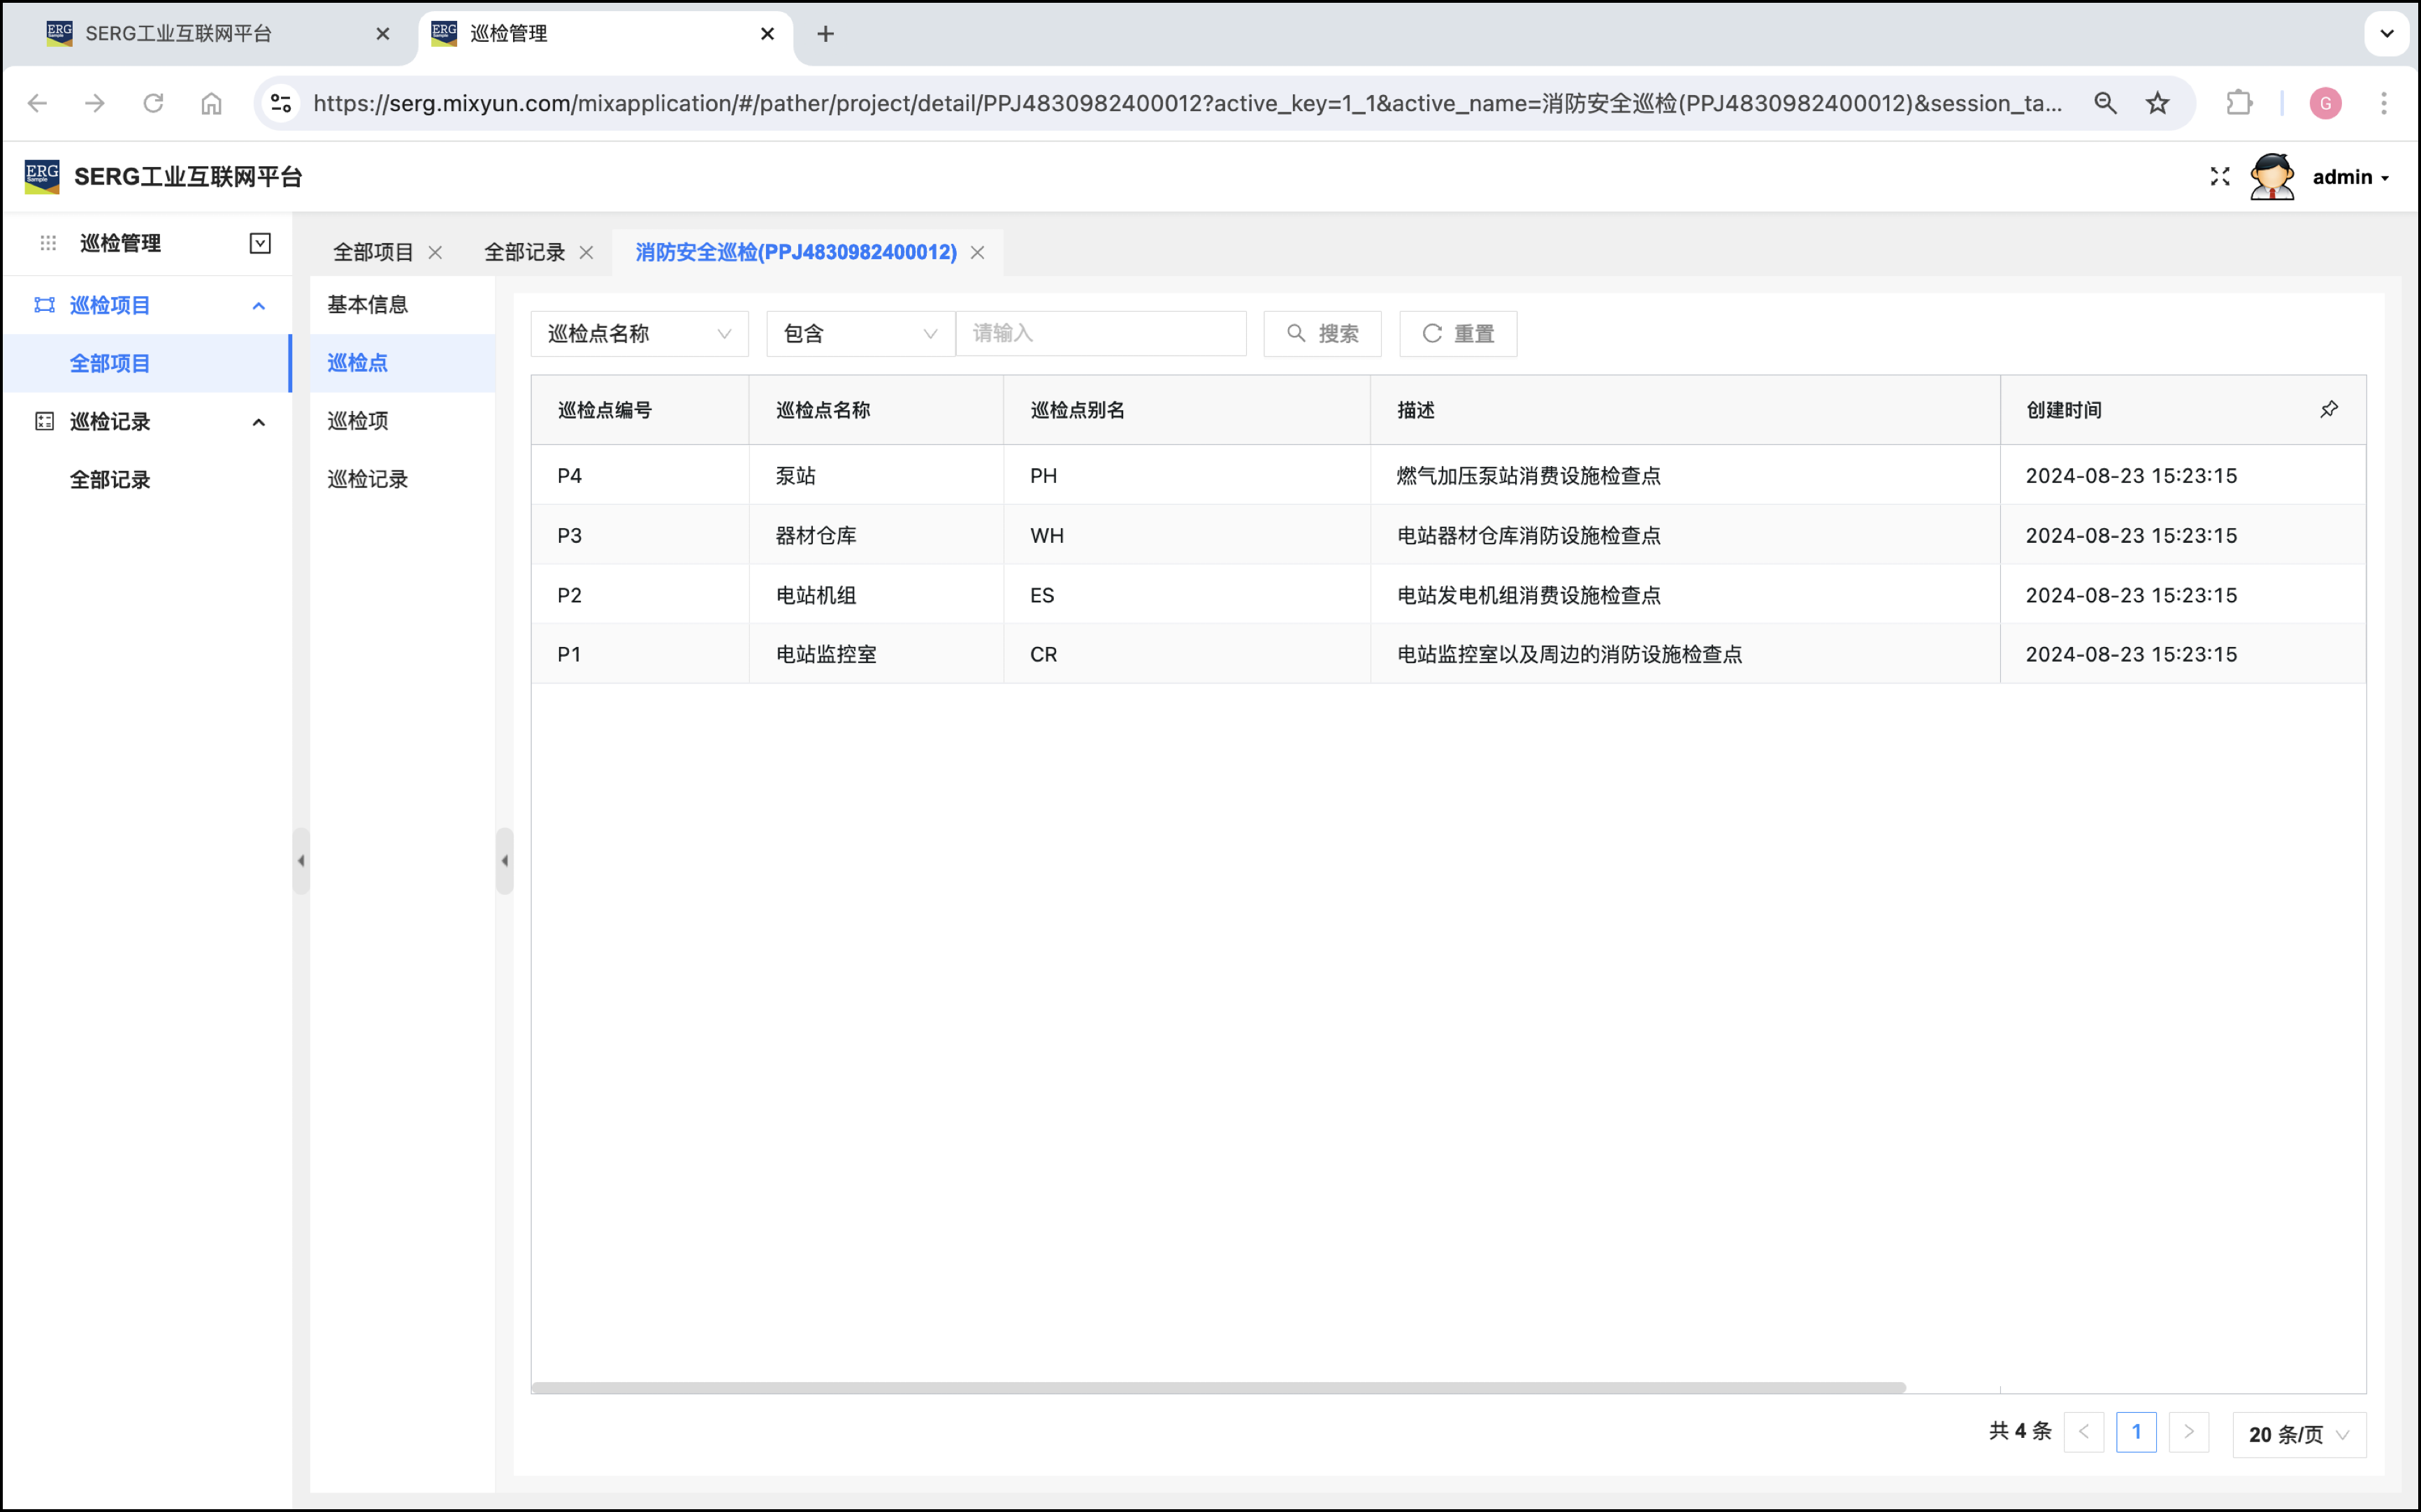Click the browser bookmark star icon

(2157, 103)
